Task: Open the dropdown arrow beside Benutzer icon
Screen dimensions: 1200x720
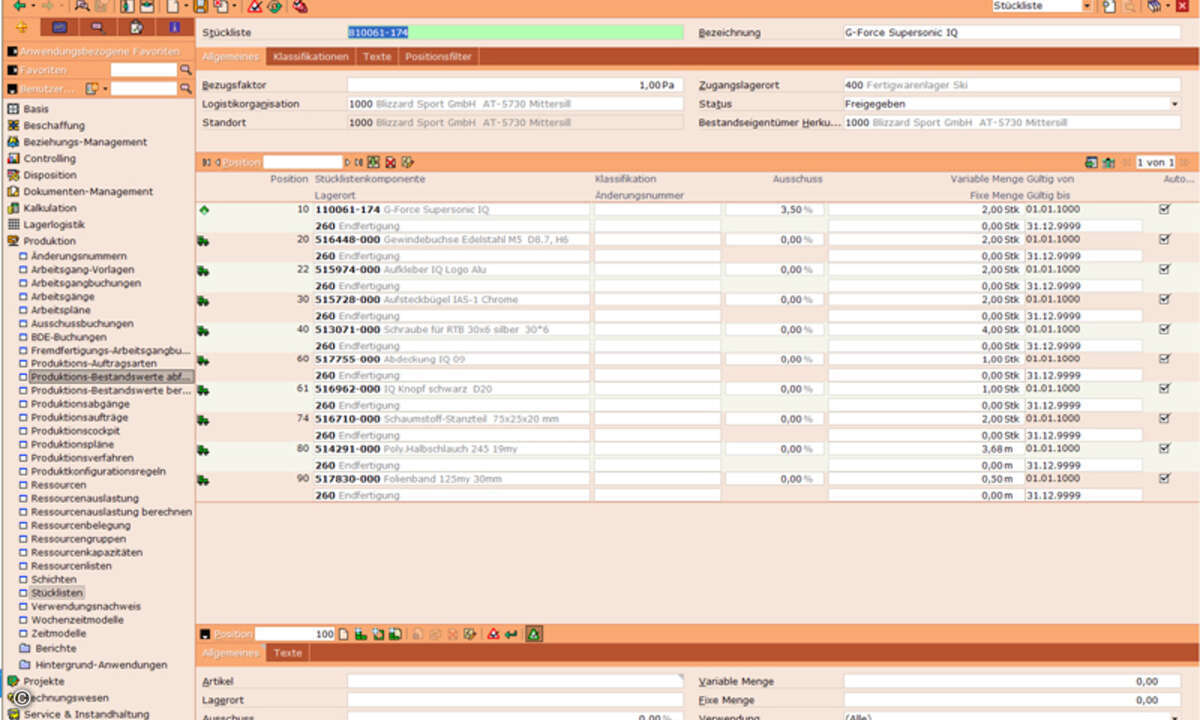Action: 104,89
